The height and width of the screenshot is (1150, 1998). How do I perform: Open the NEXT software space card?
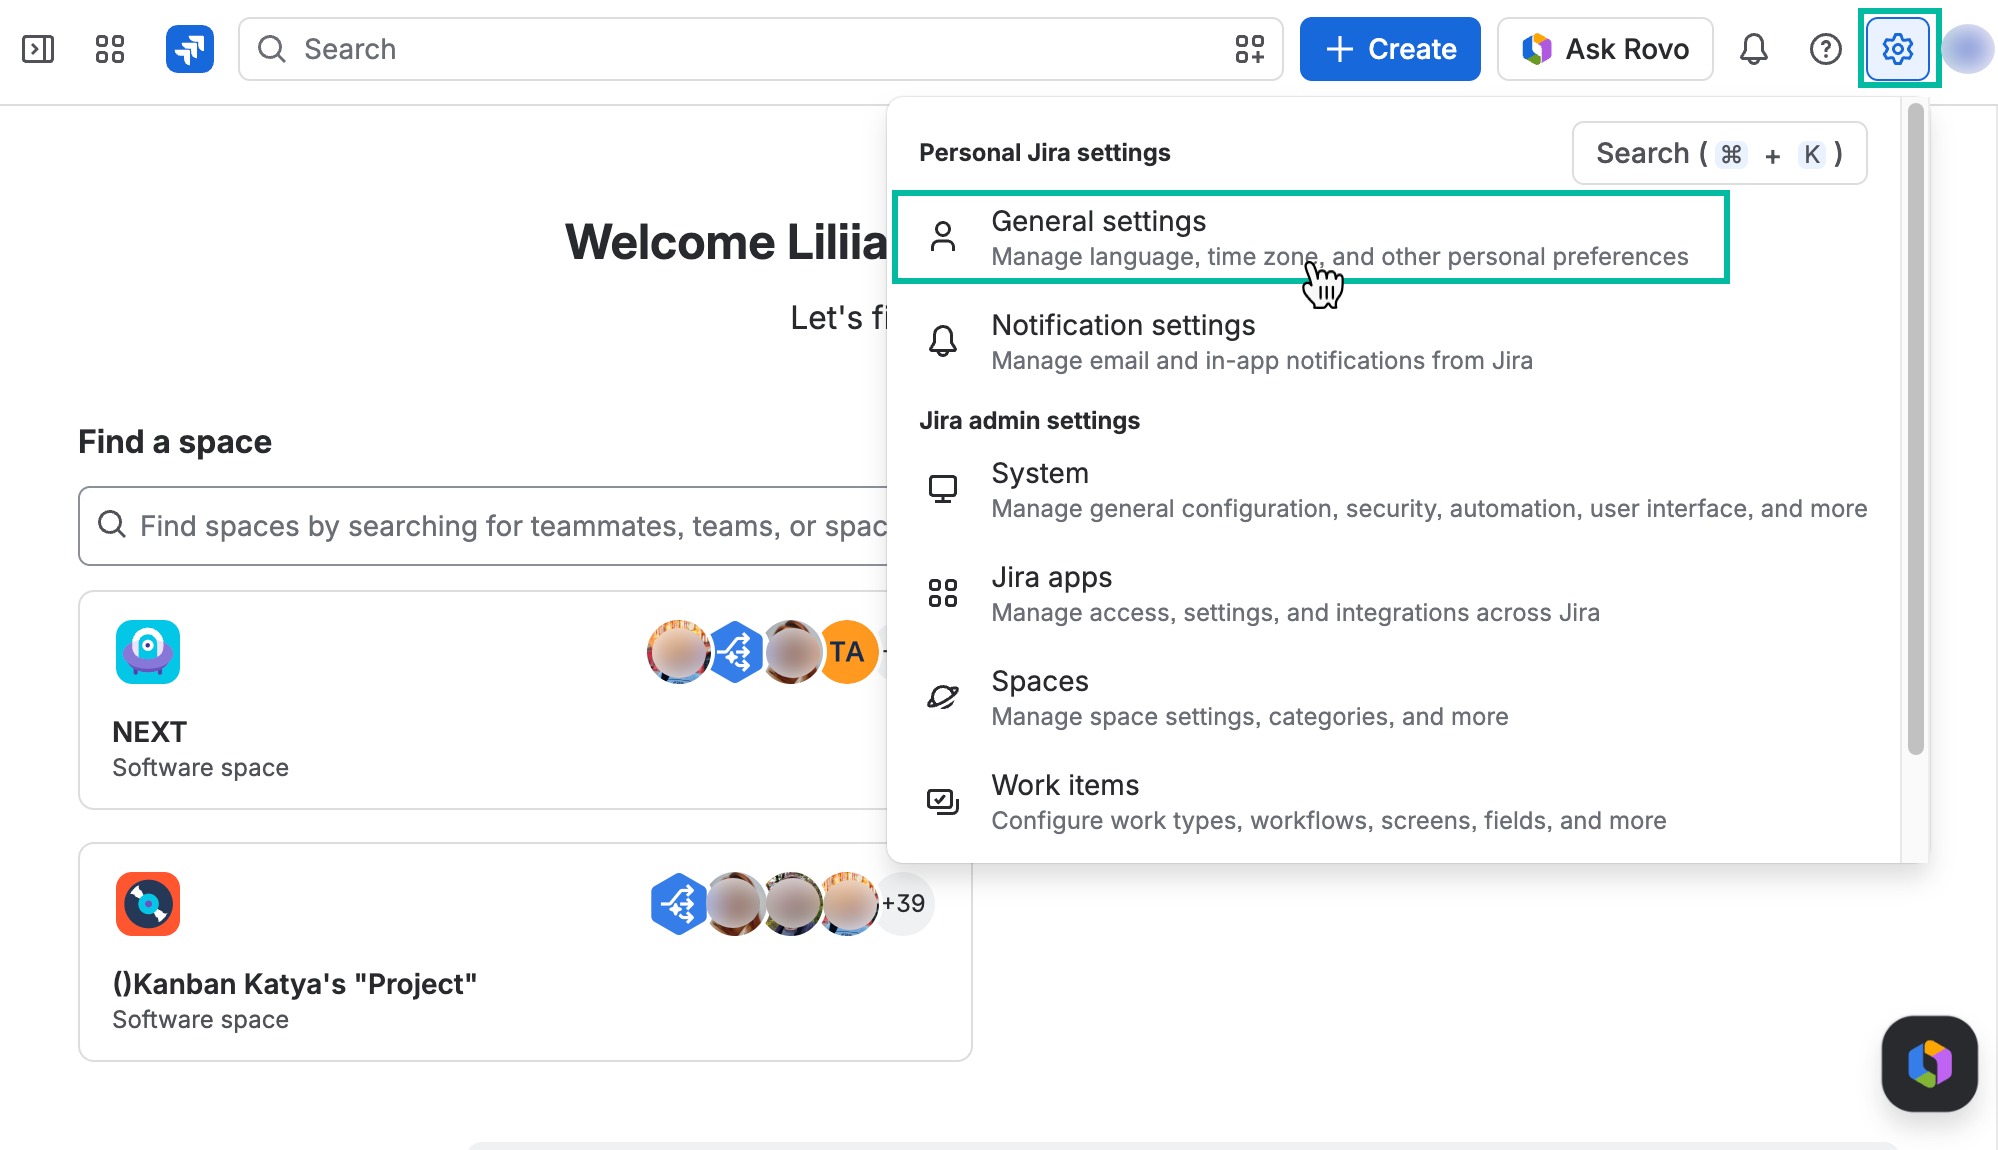(x=483, y=700)
